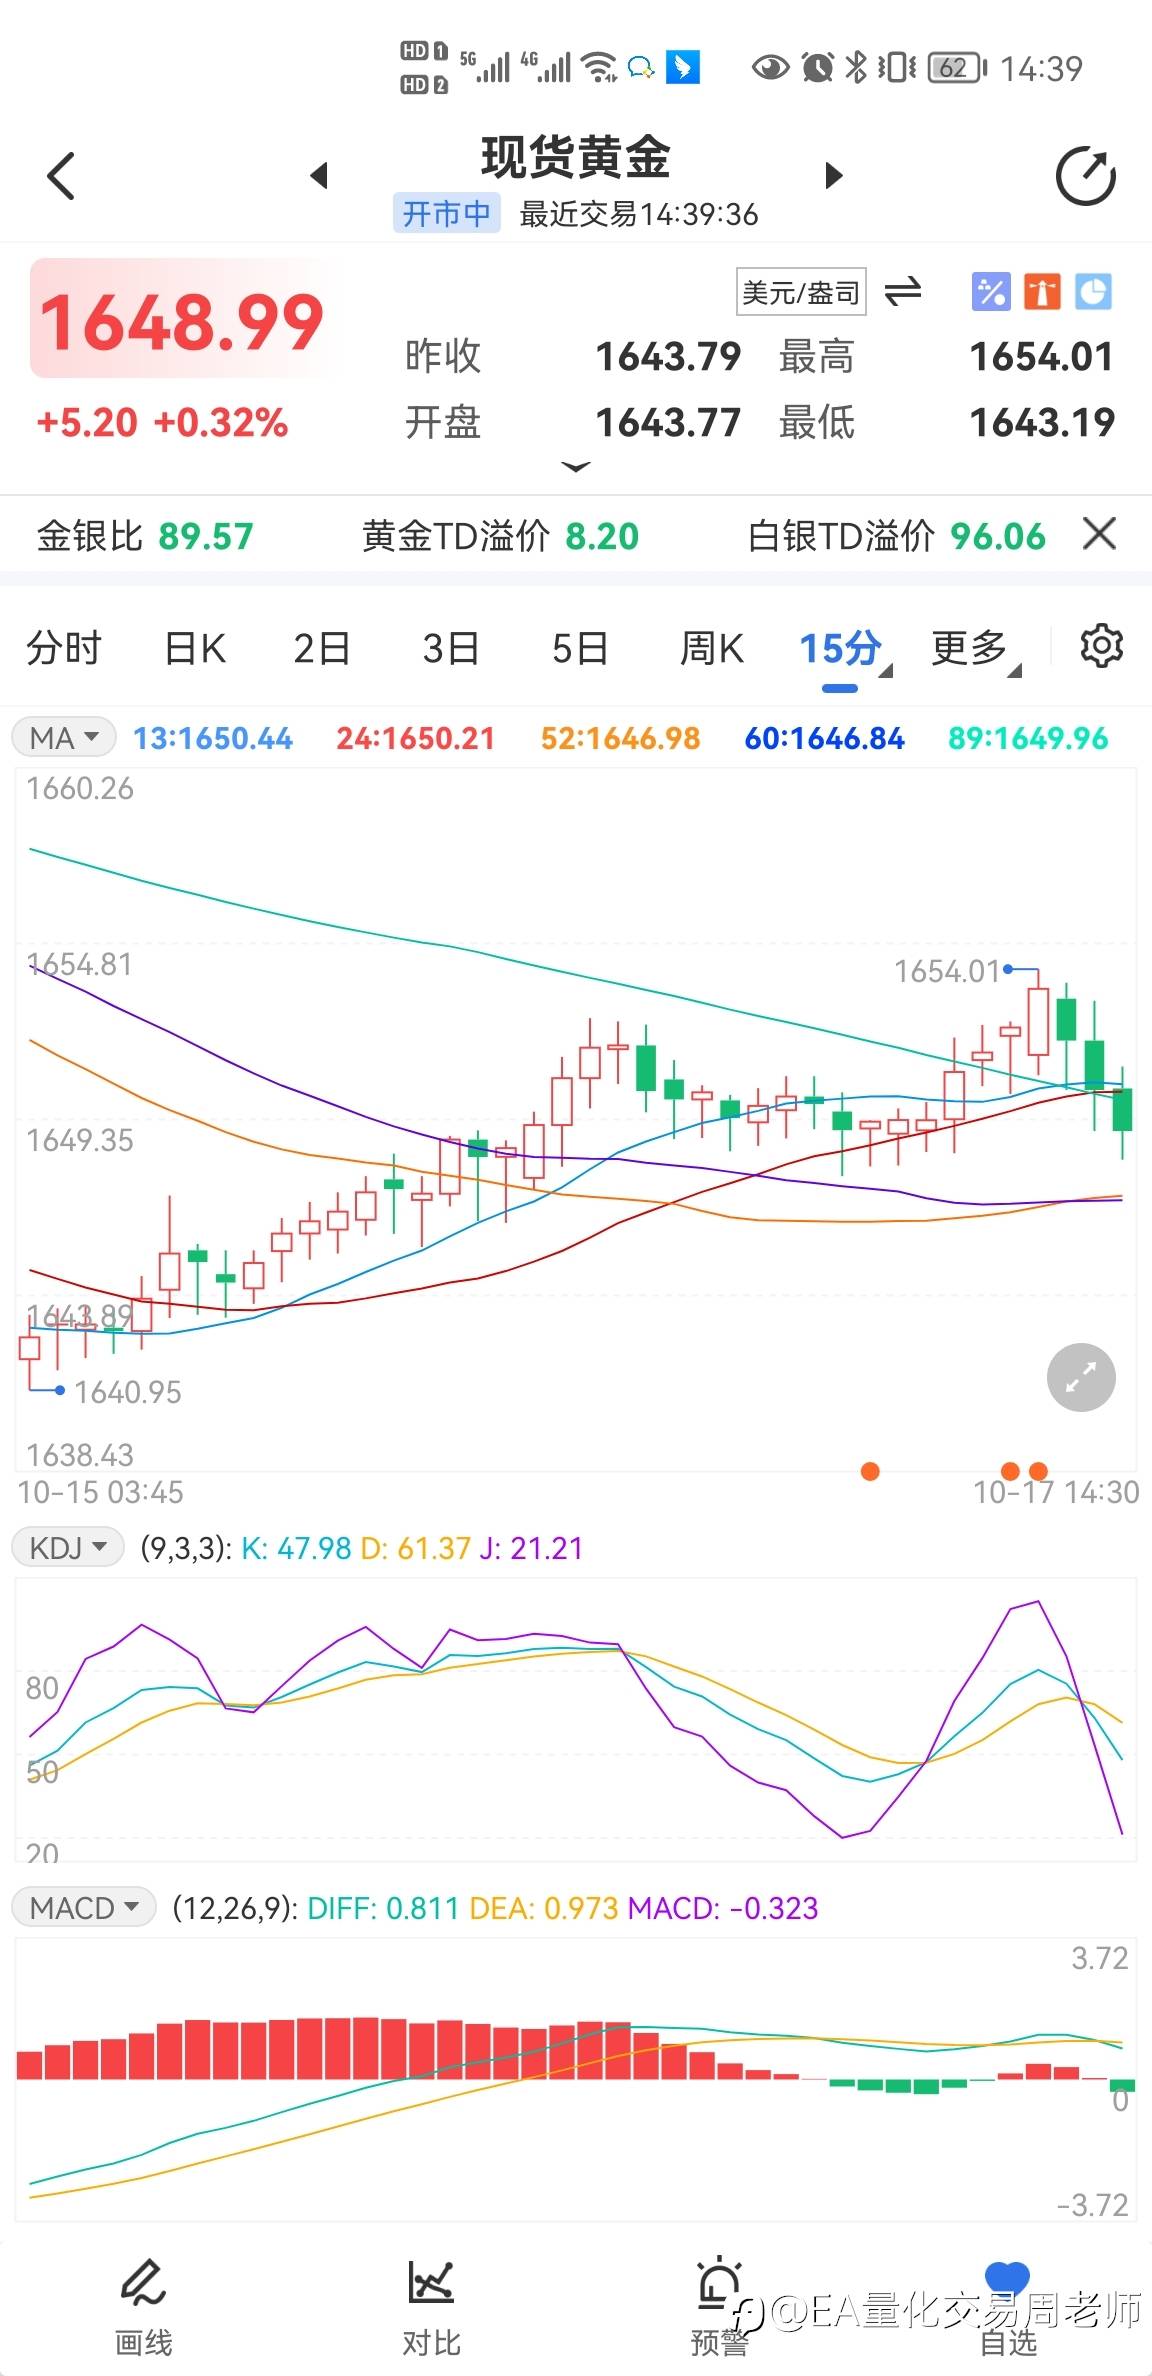
Task: Expand more quote details with down chevron
Action: click(576, 466)
